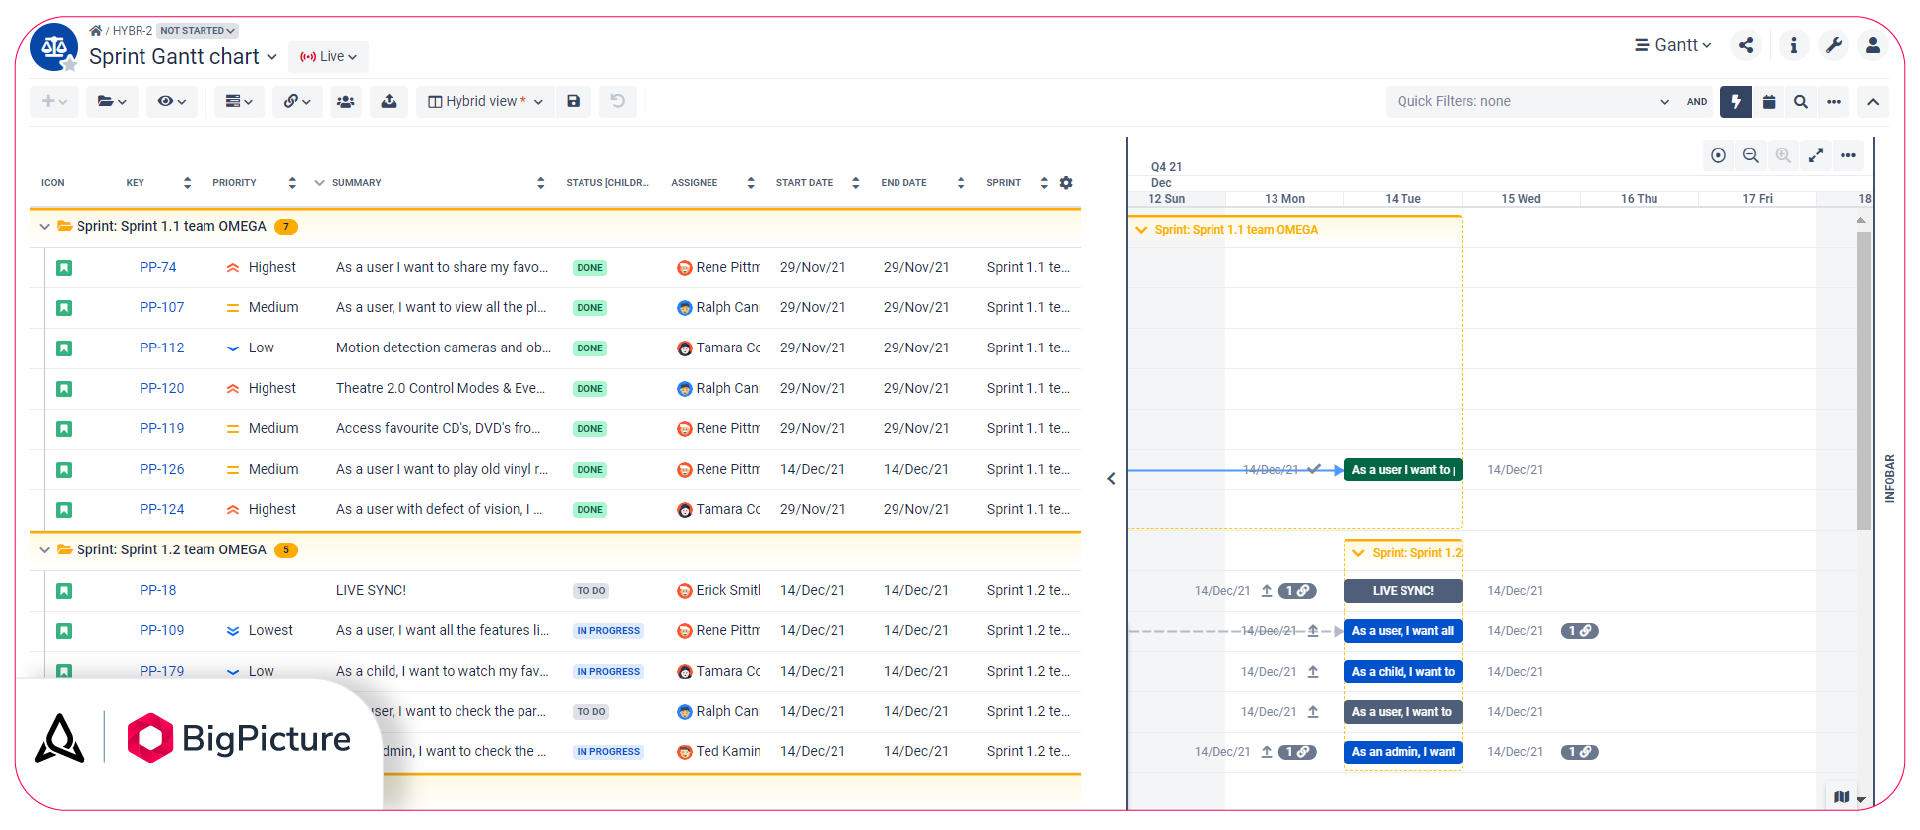Toggle the lightning quick filter button
The height and width of the screenshot is (830, 1920).
1736,101
